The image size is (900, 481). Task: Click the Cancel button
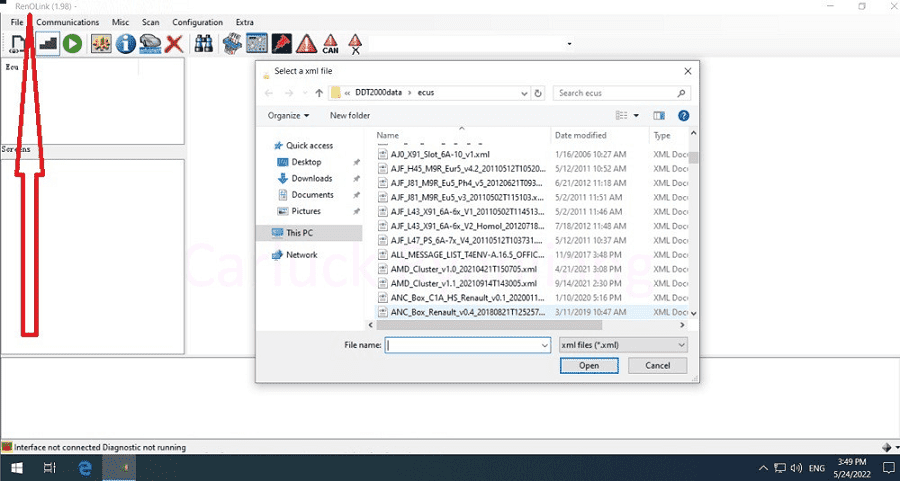[x=658, y=366]
